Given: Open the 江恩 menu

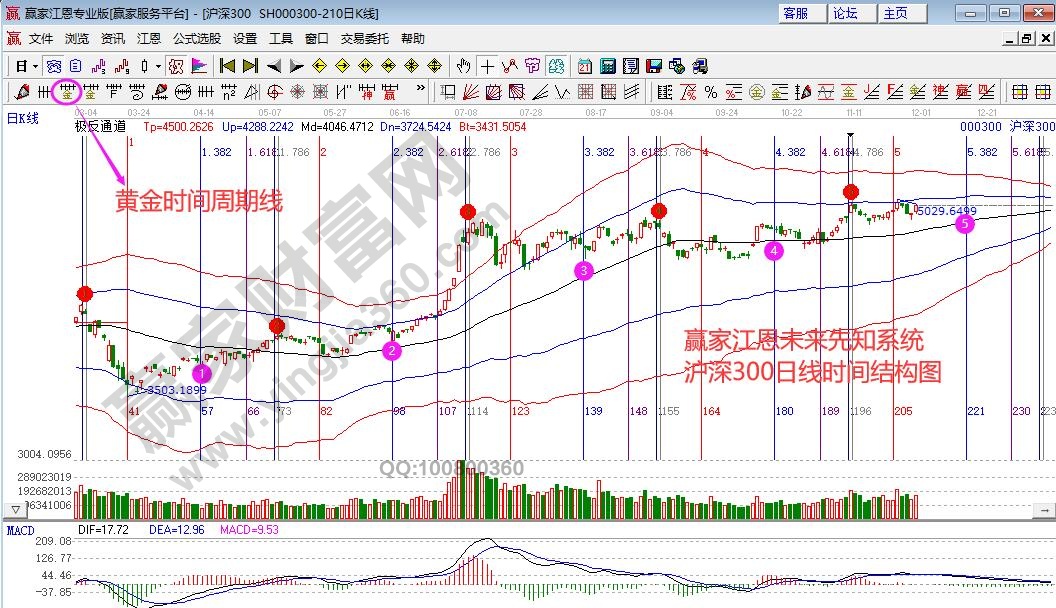Looking at the screenshot, I should pos(148,38).
